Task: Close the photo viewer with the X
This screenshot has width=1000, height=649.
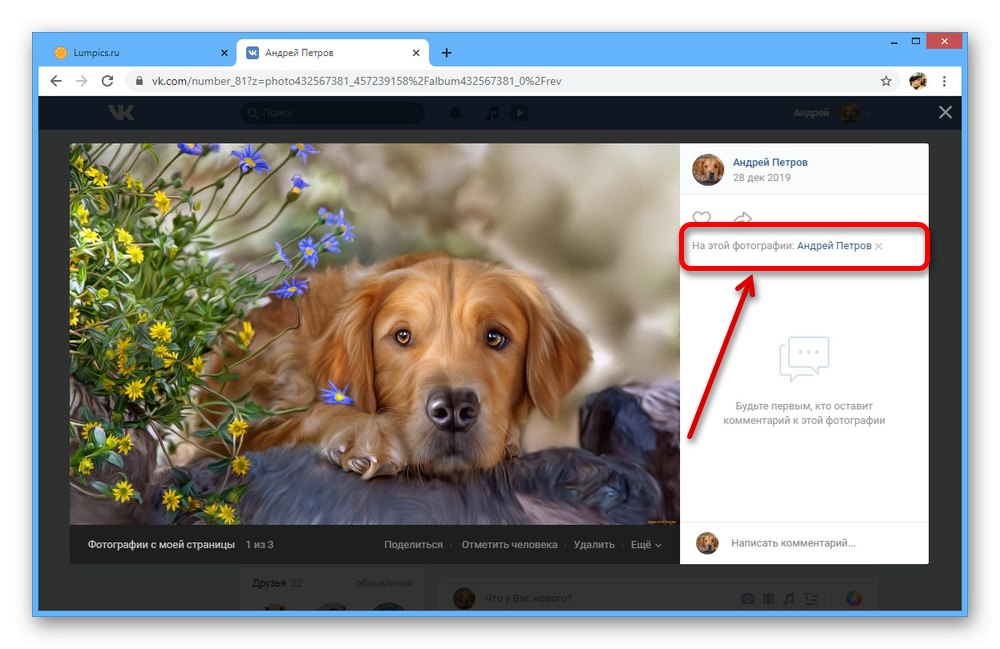Action: pyautogui.click(x=945, y=113)
